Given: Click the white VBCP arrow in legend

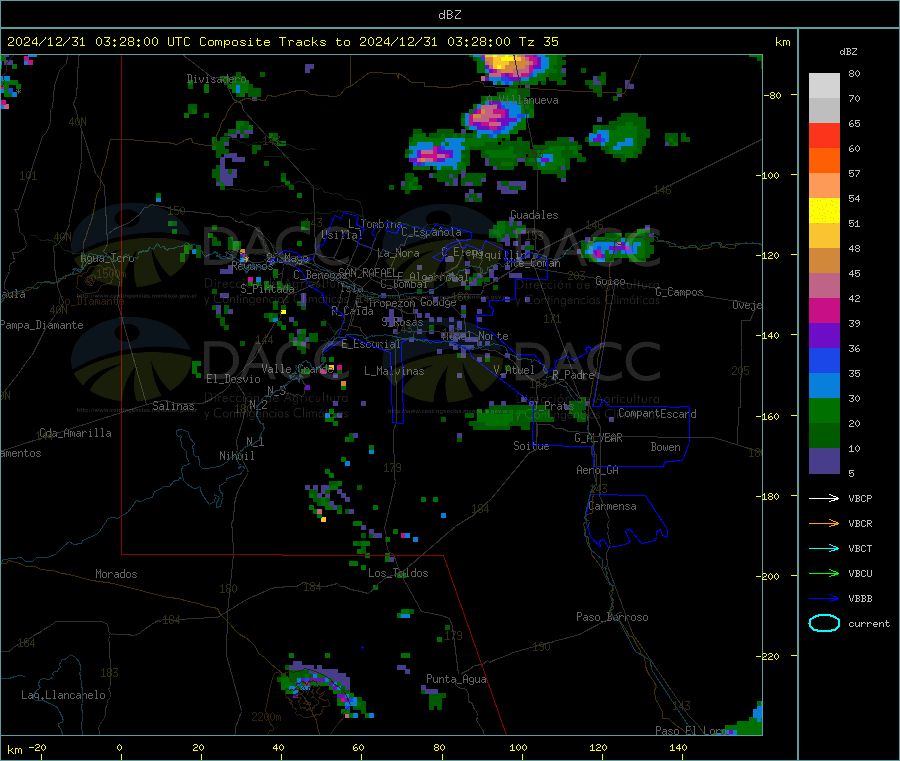Looking at the screenshot, I should tap(824, 498).
